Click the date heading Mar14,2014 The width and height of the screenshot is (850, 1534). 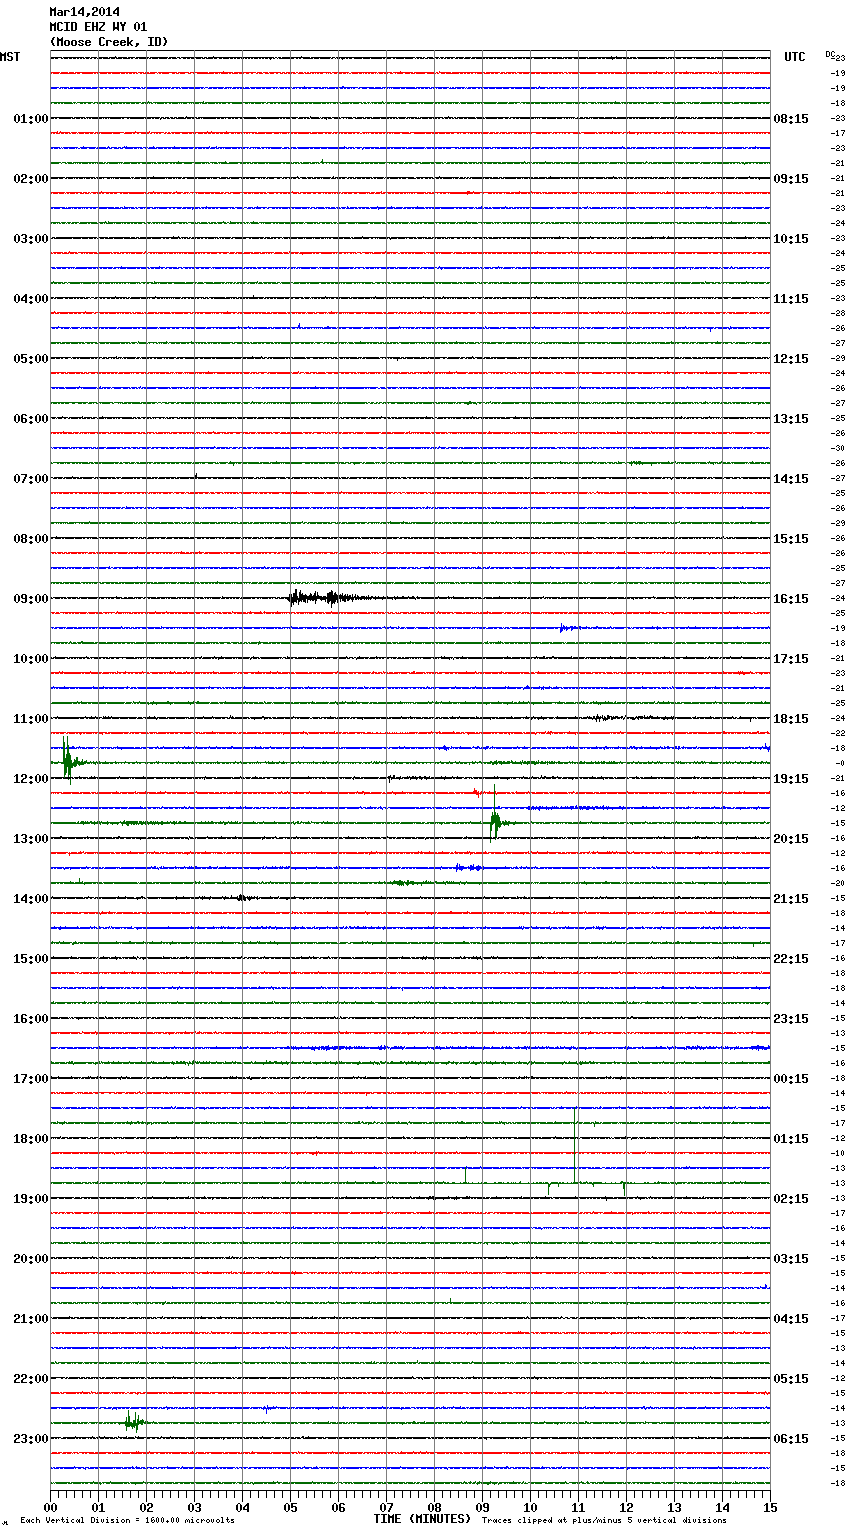click(x=84, y=12)
